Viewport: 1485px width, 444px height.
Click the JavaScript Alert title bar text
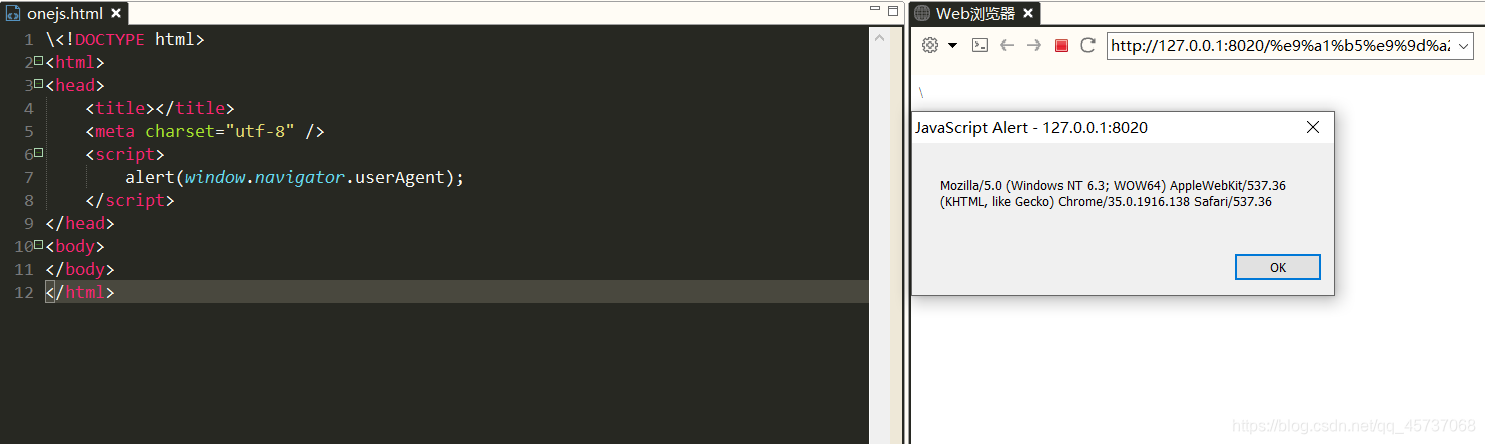point(1032,127)
